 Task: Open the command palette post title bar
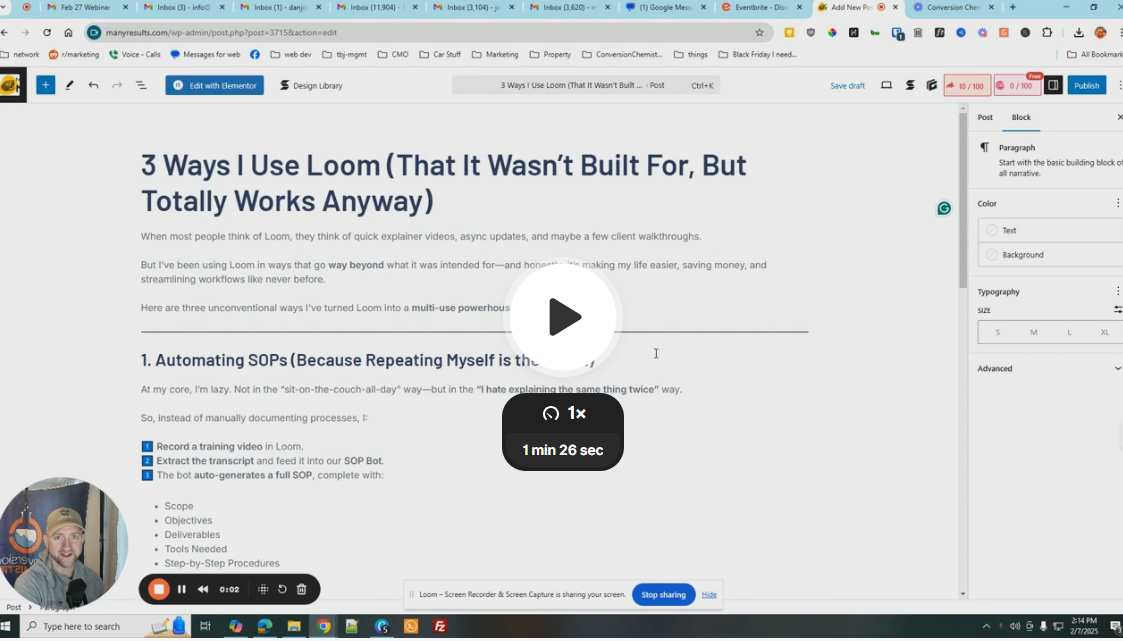coord(586,85)
